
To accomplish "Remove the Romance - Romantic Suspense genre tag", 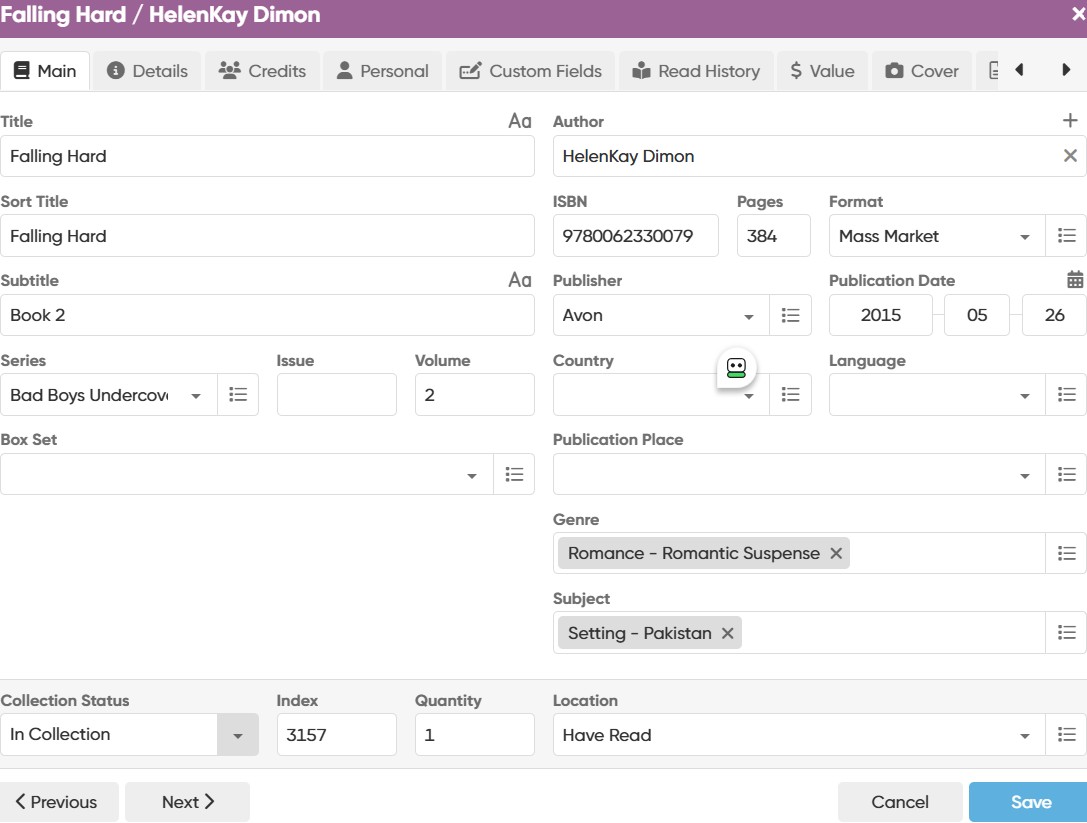I will 836,553.
